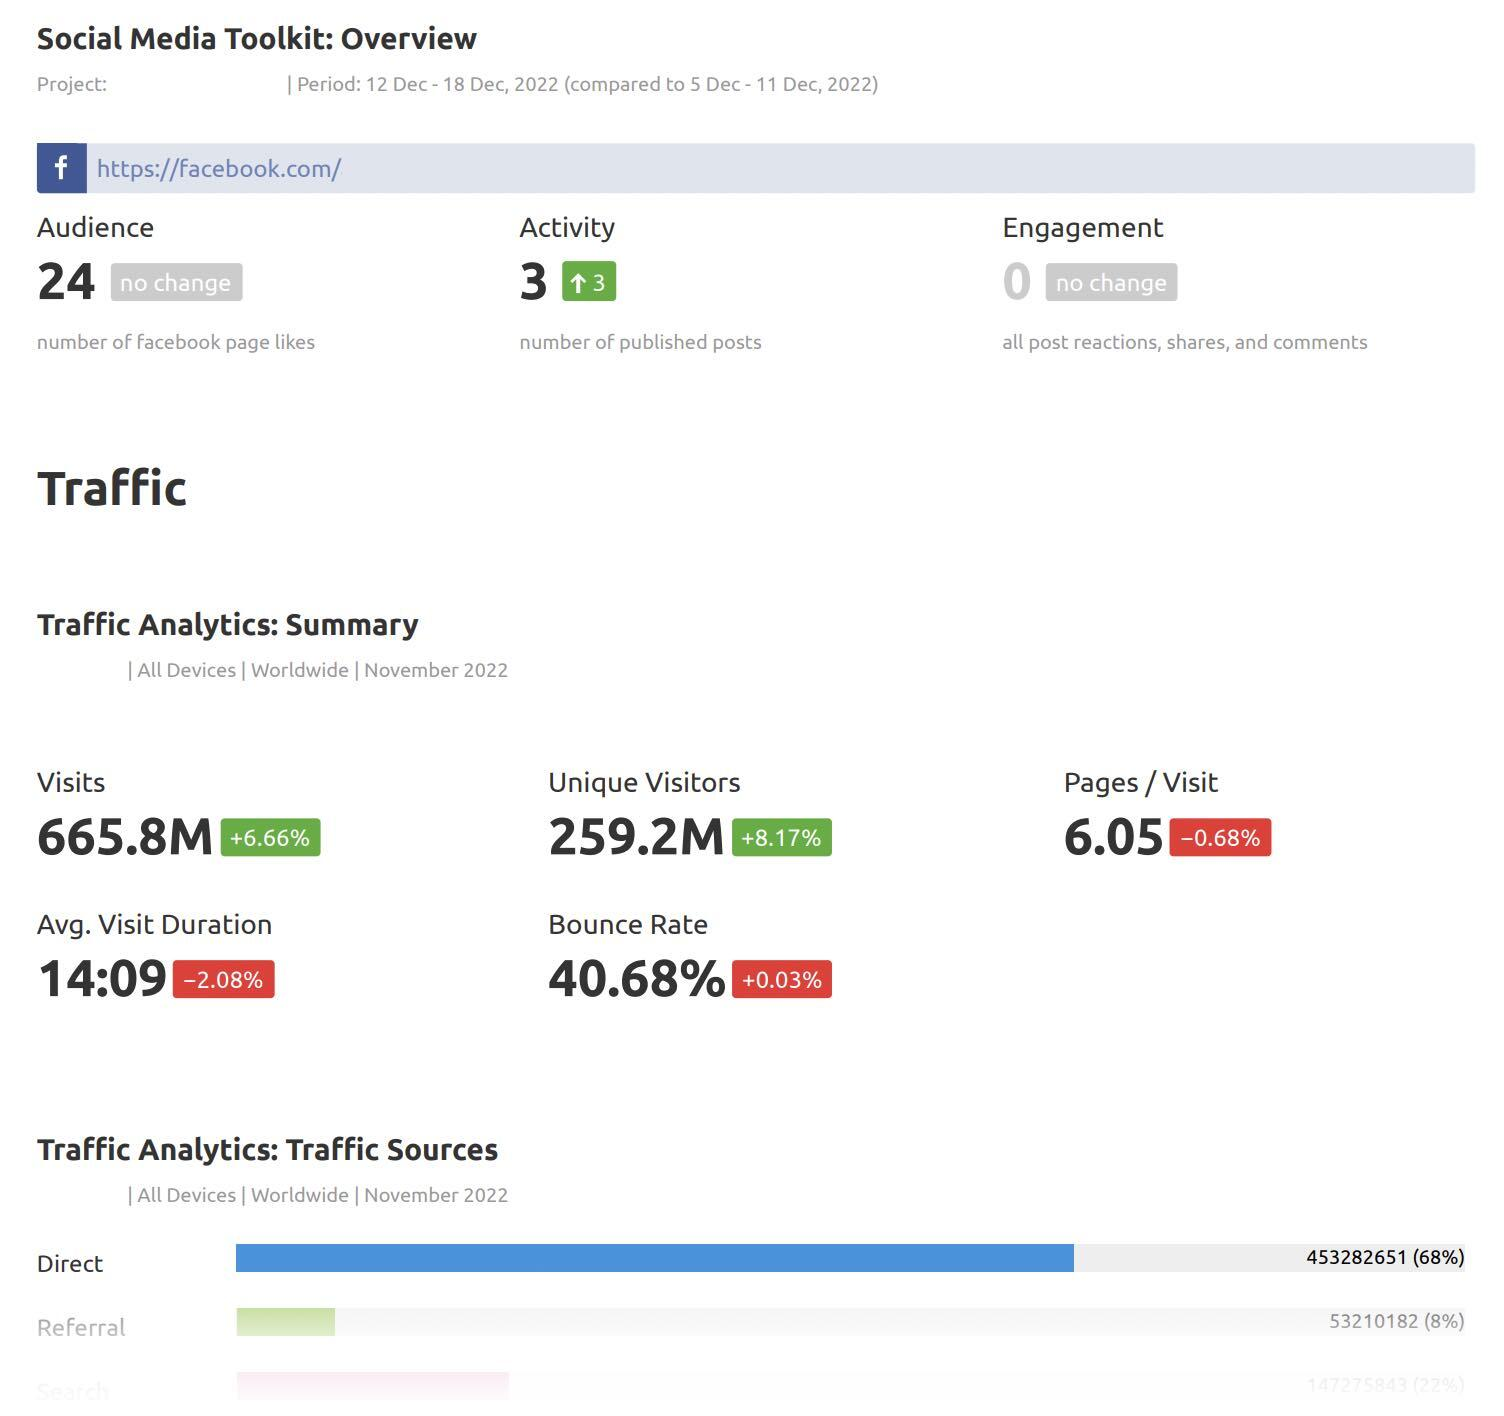Click the Engagement 'no change' badge
The height and width of the screenshot is (1416, 1504).
click(x=1112, y=282)
